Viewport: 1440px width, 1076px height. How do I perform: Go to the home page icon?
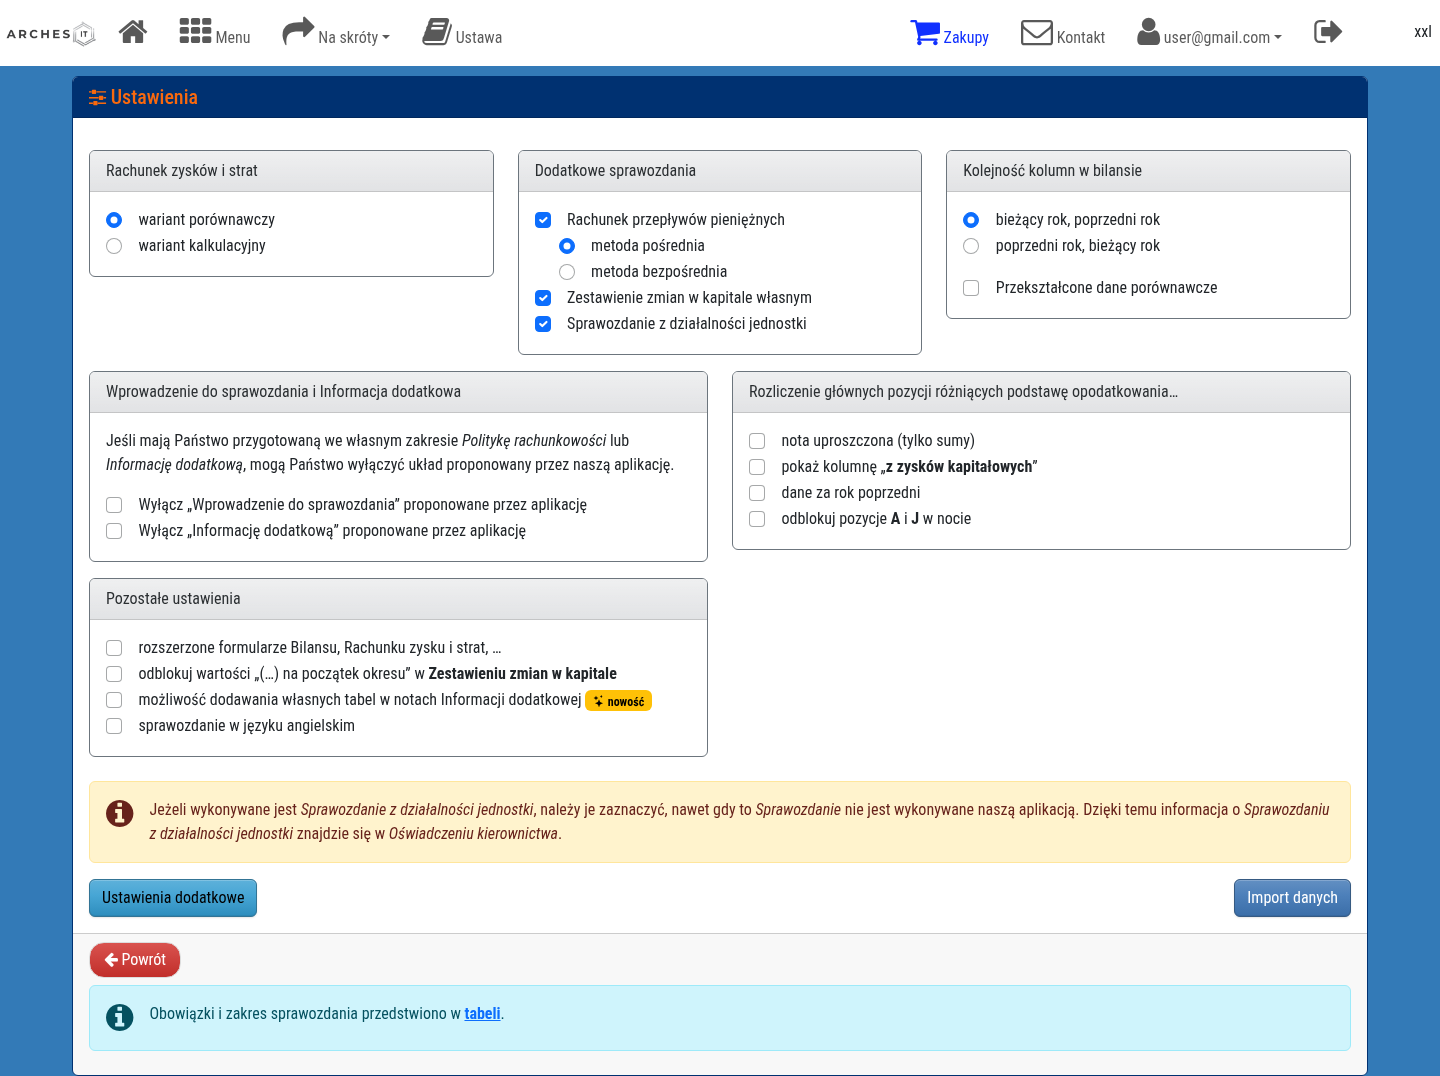[x=133, y=32]
